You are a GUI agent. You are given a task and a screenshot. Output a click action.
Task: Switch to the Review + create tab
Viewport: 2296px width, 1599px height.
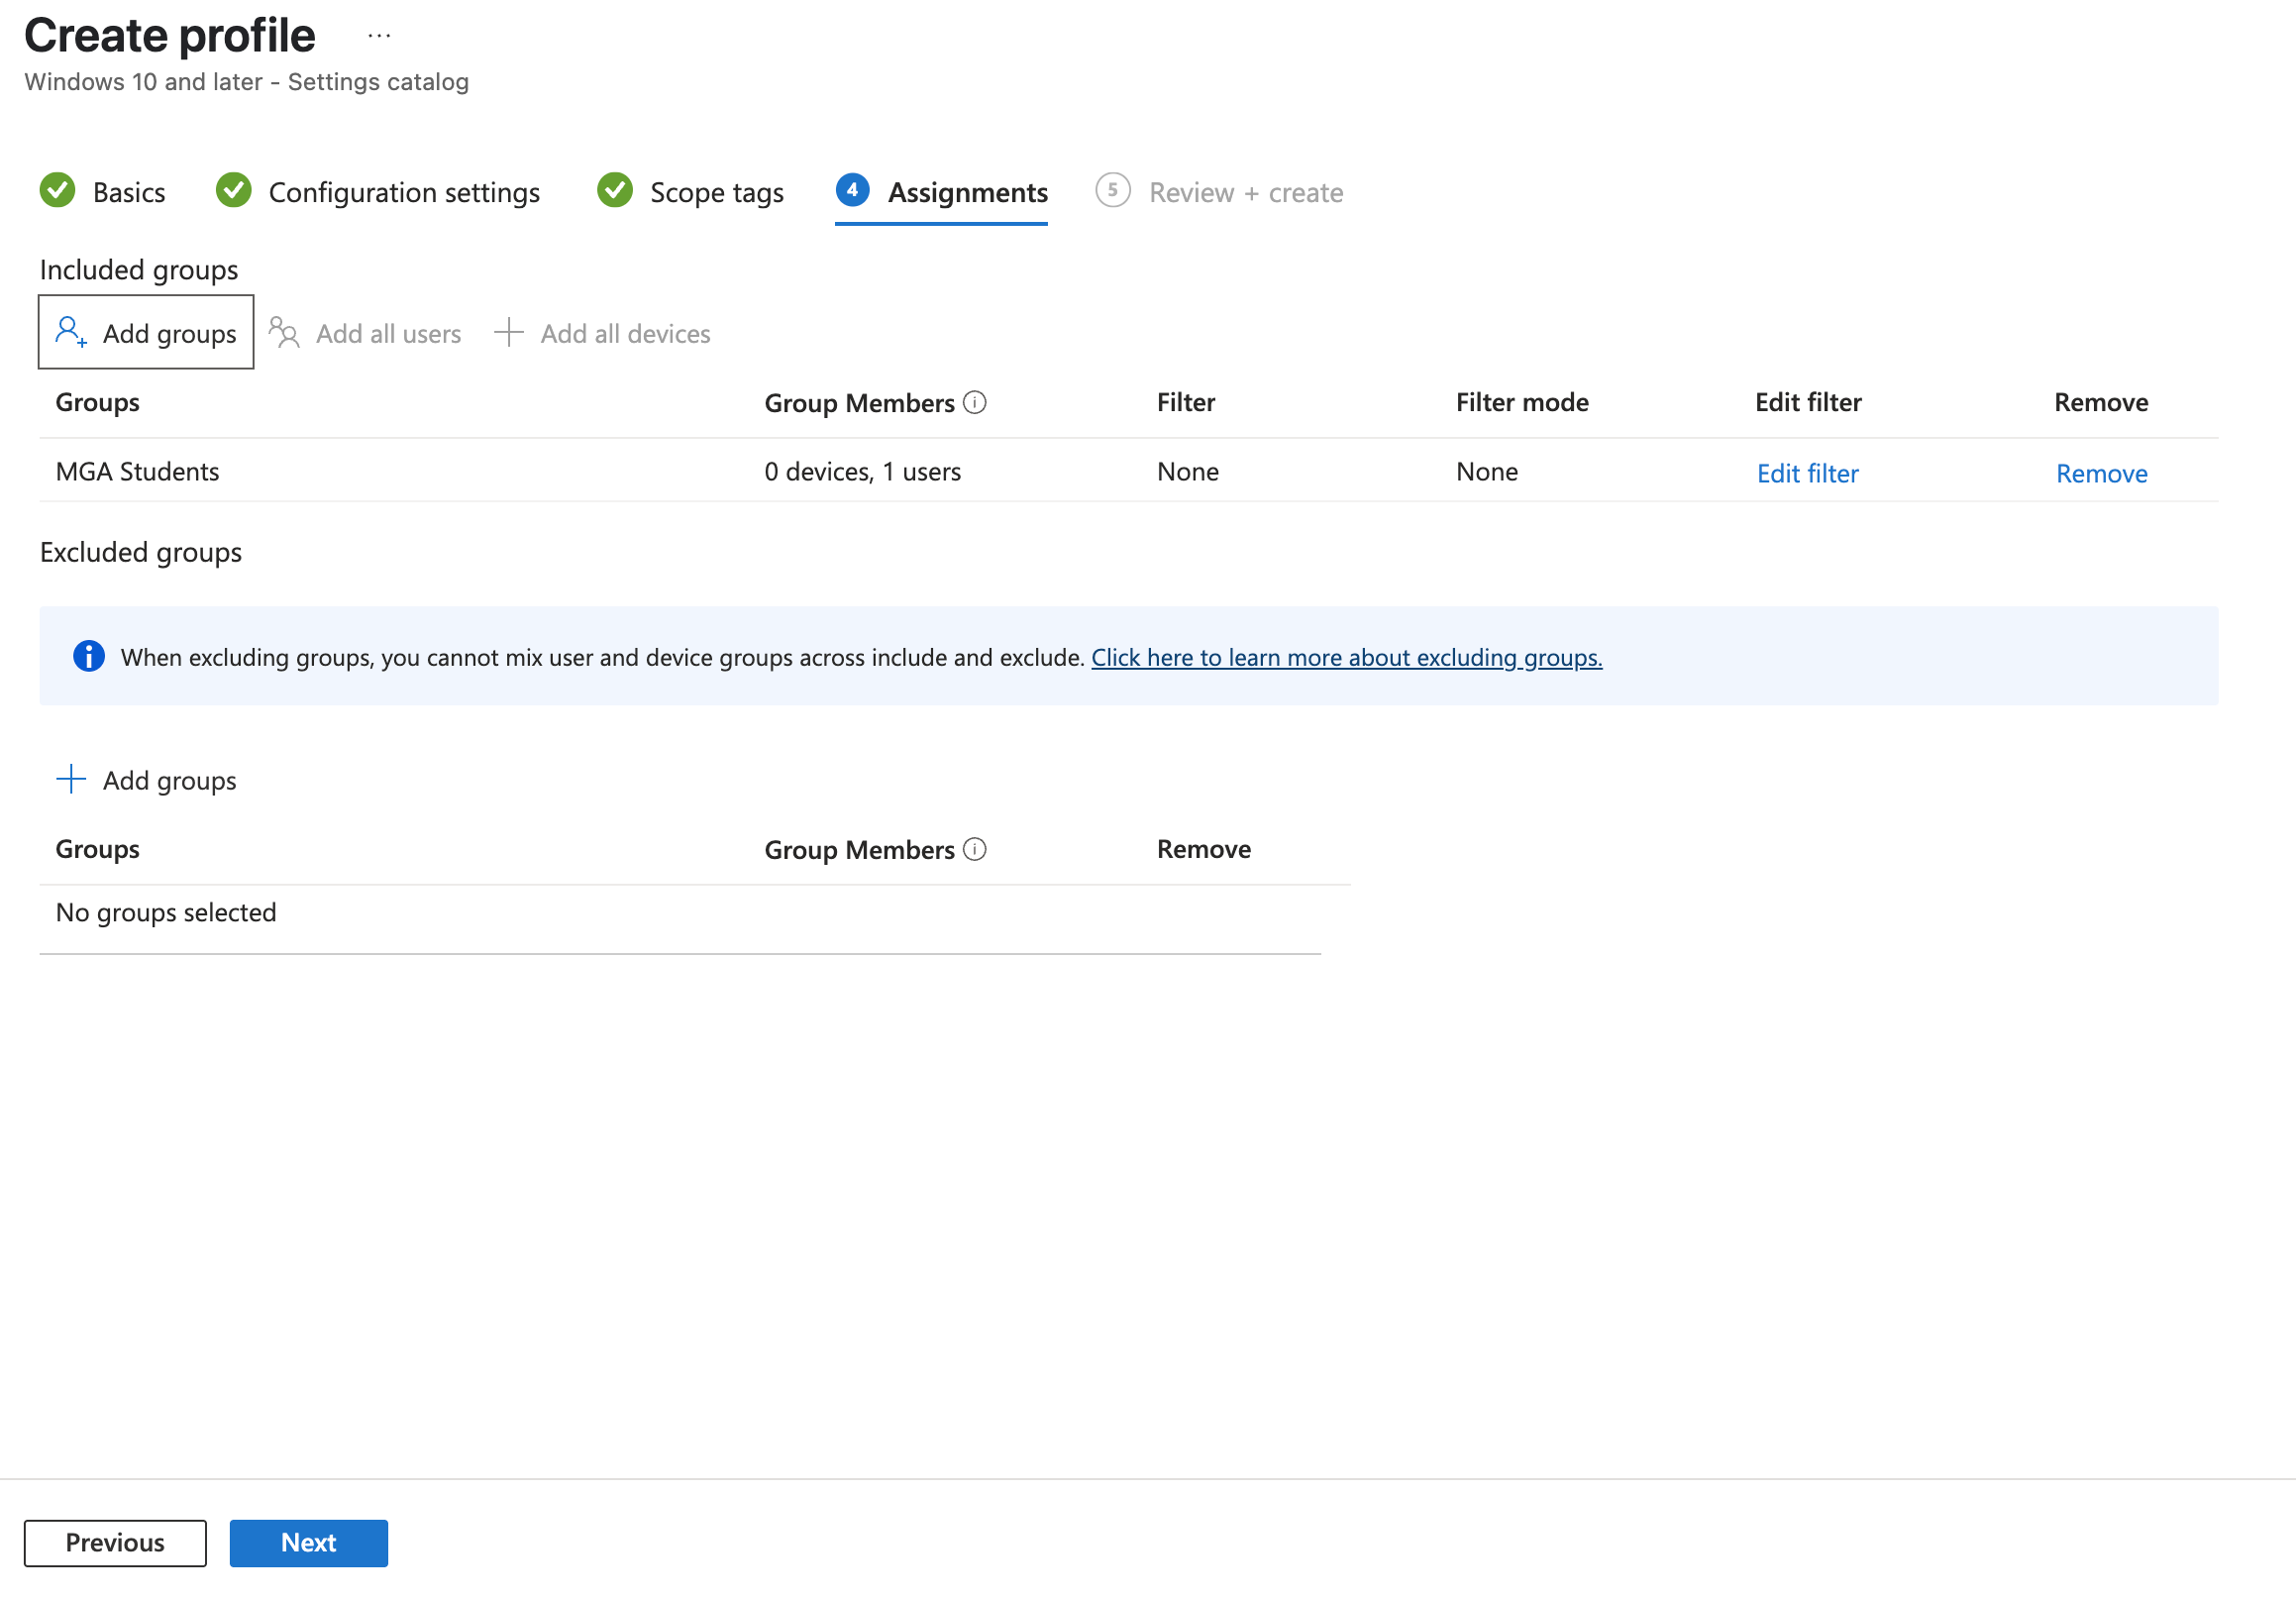(1245, 192)
